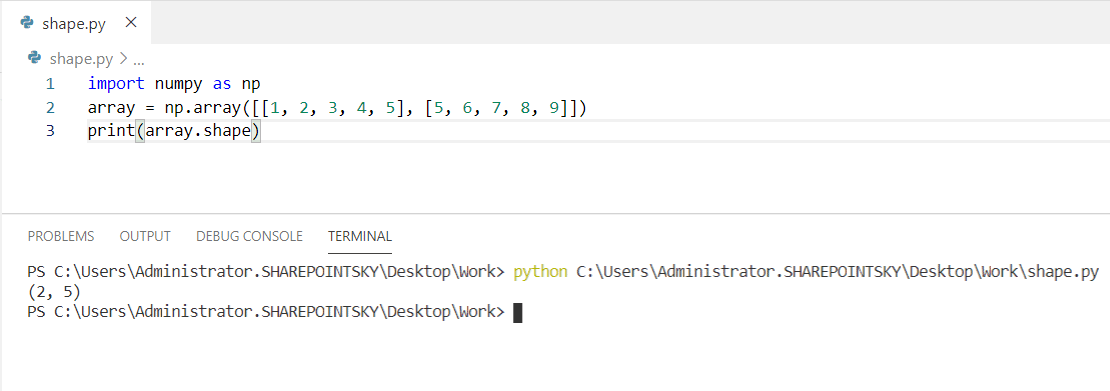
Task: Click the terminal cursor at the last prompt
Action: point(517,312)
